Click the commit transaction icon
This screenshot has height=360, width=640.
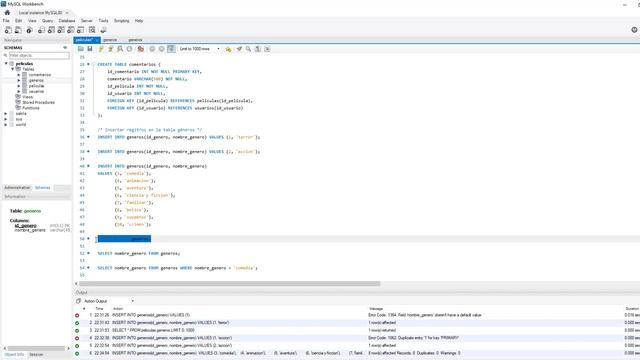[152, 49]
